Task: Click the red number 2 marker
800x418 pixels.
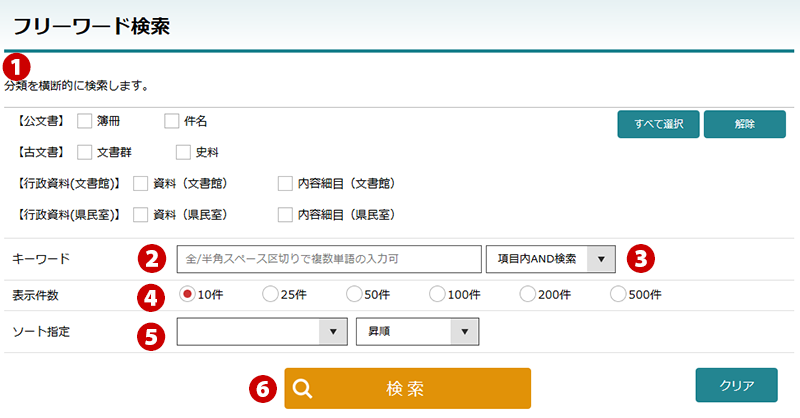Action: [152, 259]
